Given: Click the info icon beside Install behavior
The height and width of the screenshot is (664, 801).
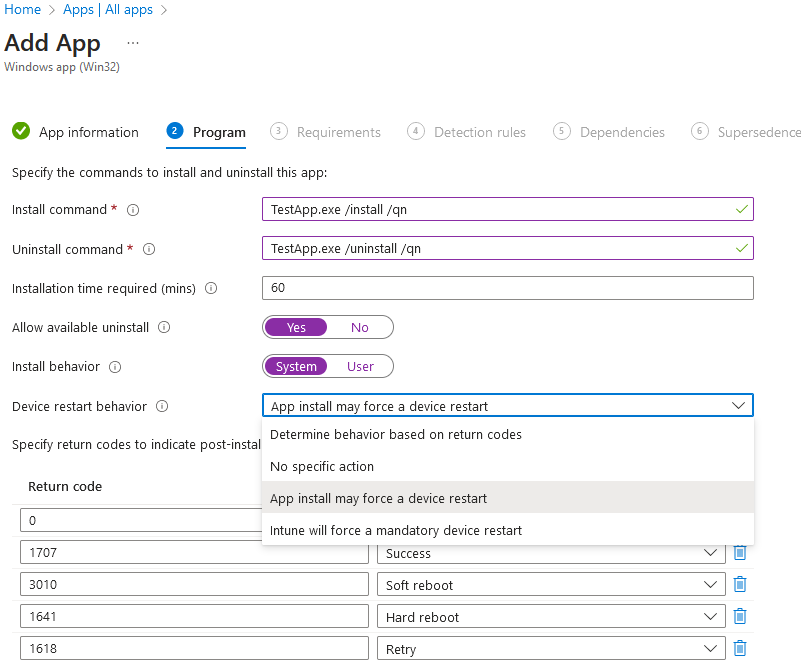Looking at the screenshot, I should (x=116, y=366).
